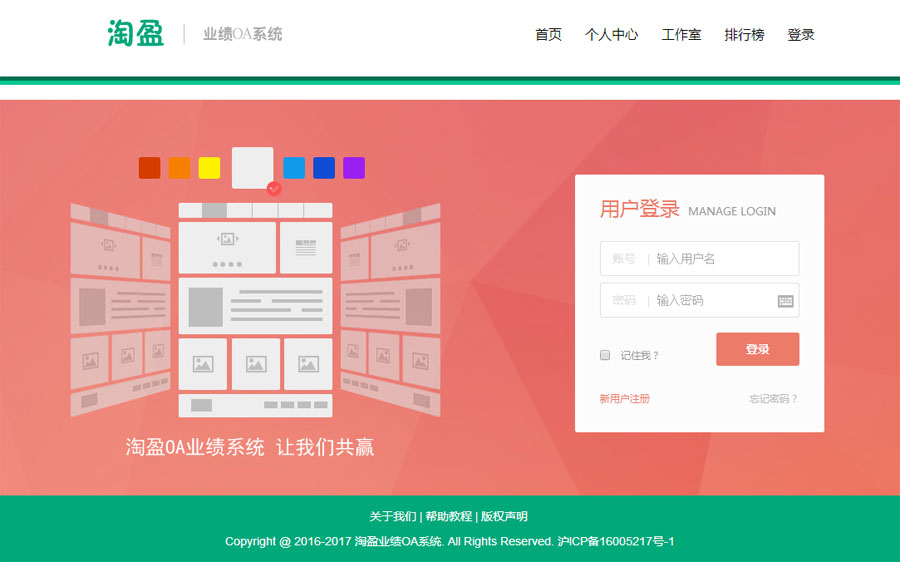Pick the red color swatch

point(150,168)
